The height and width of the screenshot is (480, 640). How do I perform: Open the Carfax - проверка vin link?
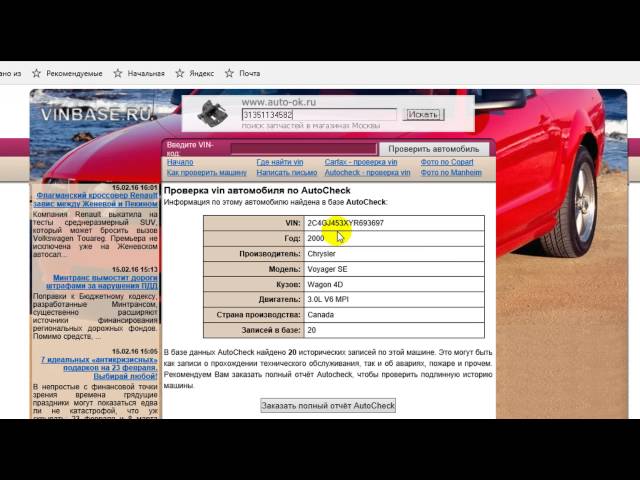pos(360,162)
